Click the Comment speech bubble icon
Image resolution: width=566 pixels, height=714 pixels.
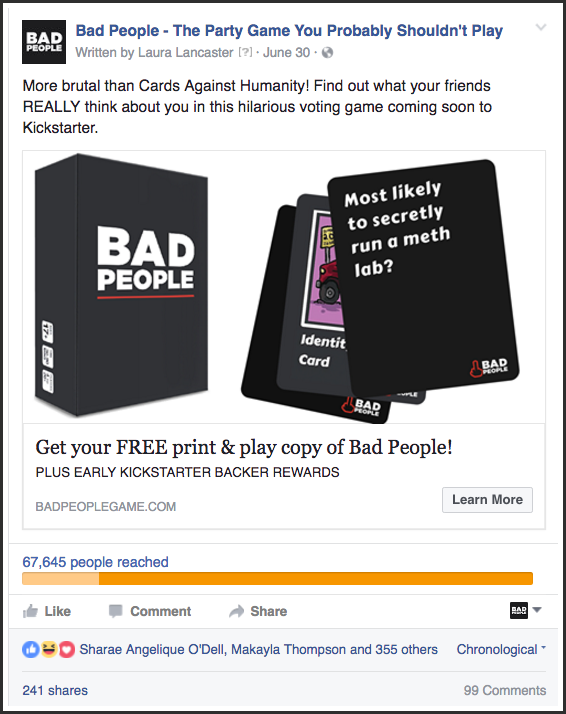pos(116,611)
